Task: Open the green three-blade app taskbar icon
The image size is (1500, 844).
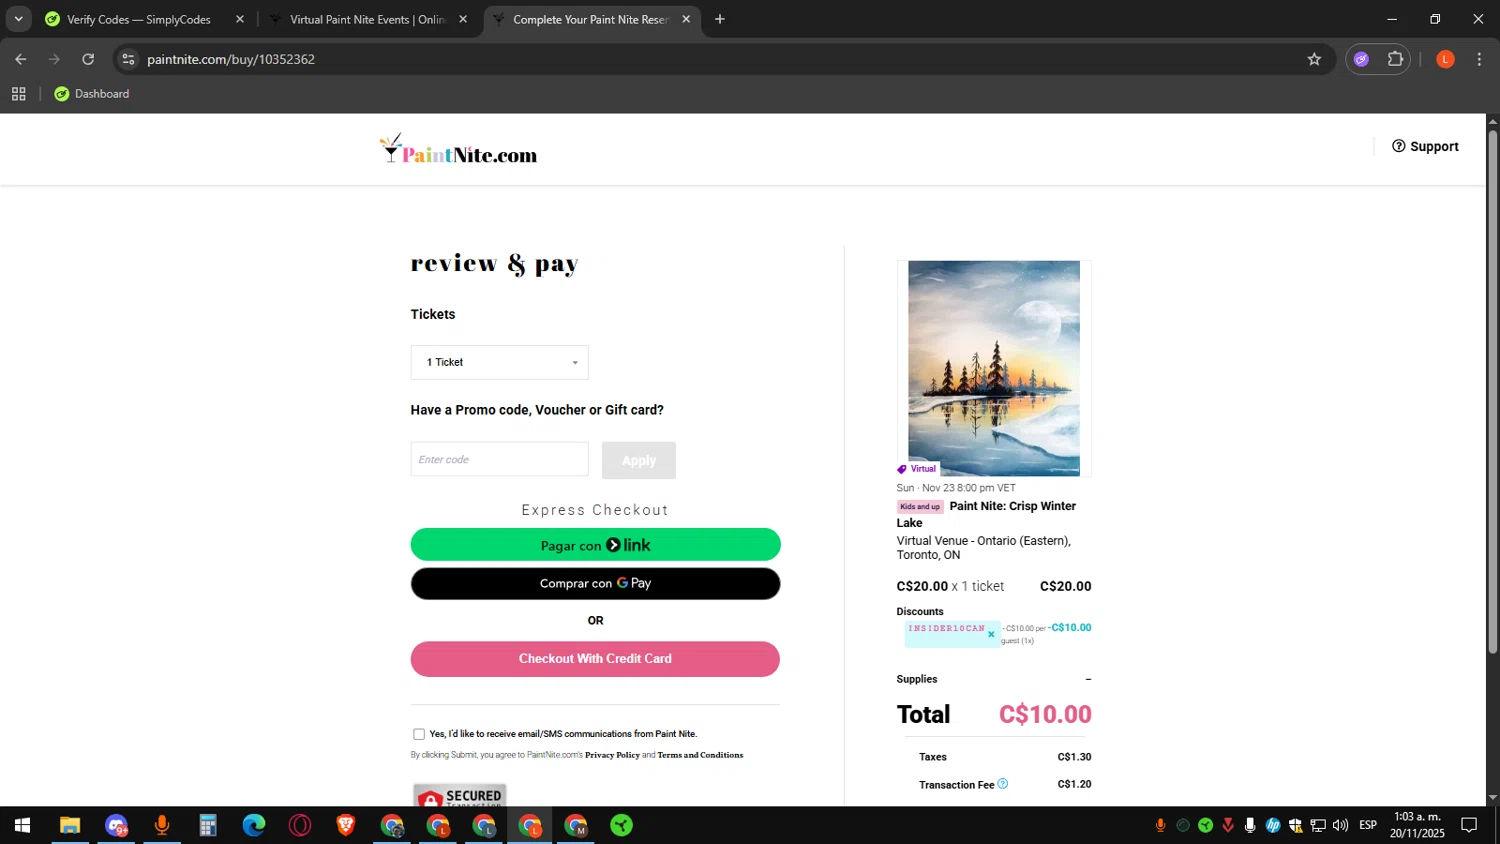Action: 622,825
